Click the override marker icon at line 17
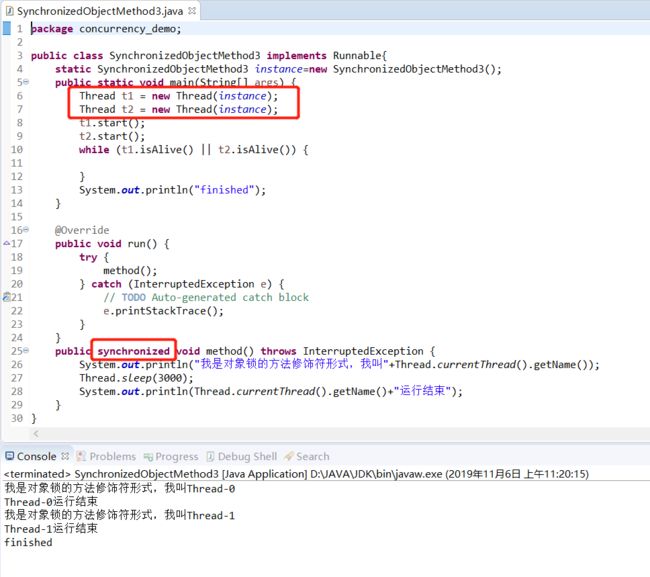Viewport: 650px width, 577px height. (x=6, y=243)
